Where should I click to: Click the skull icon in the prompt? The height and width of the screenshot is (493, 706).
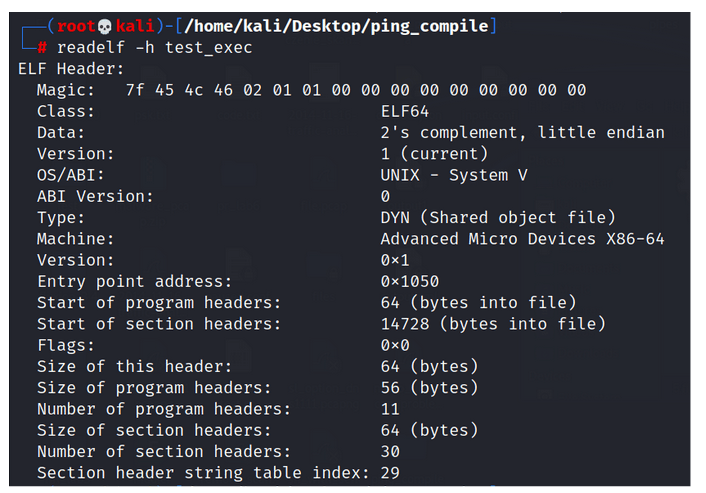(104, 27)
